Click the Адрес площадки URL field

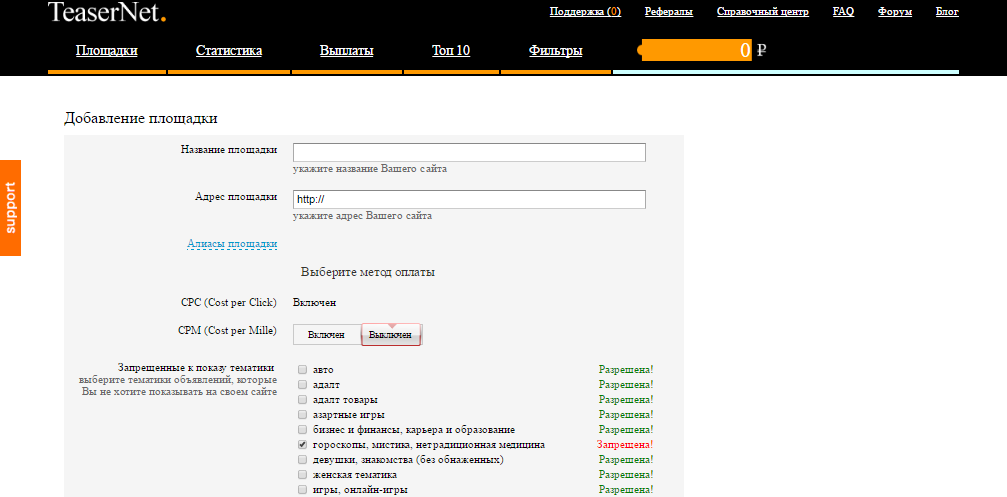point(469,199)
